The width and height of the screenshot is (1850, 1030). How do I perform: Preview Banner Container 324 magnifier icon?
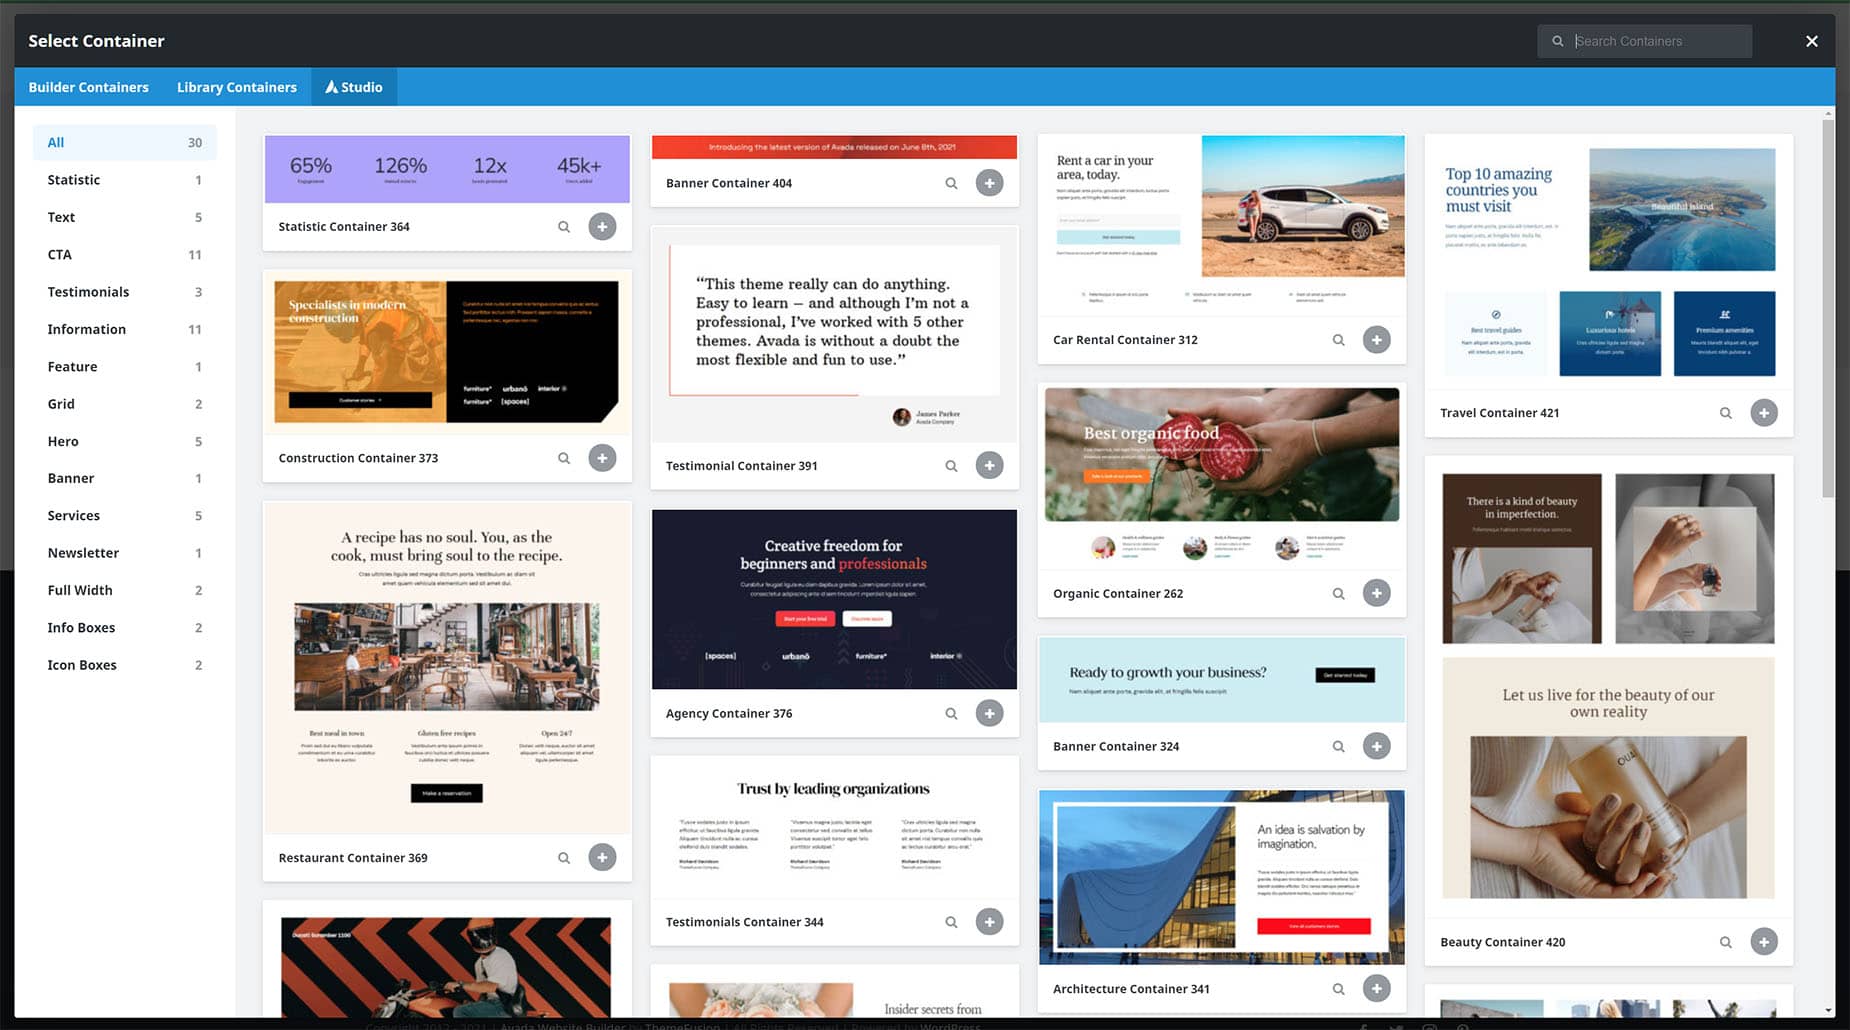(1338, 747)
